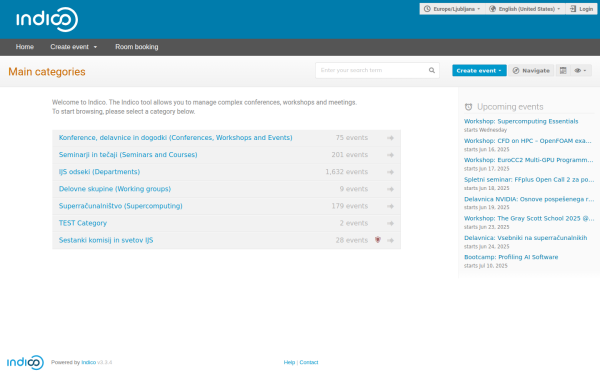Click arrow for Konference, delavnice in dogodki row
The height and width of the screenshot is (375, 600).
coord(390,138)
